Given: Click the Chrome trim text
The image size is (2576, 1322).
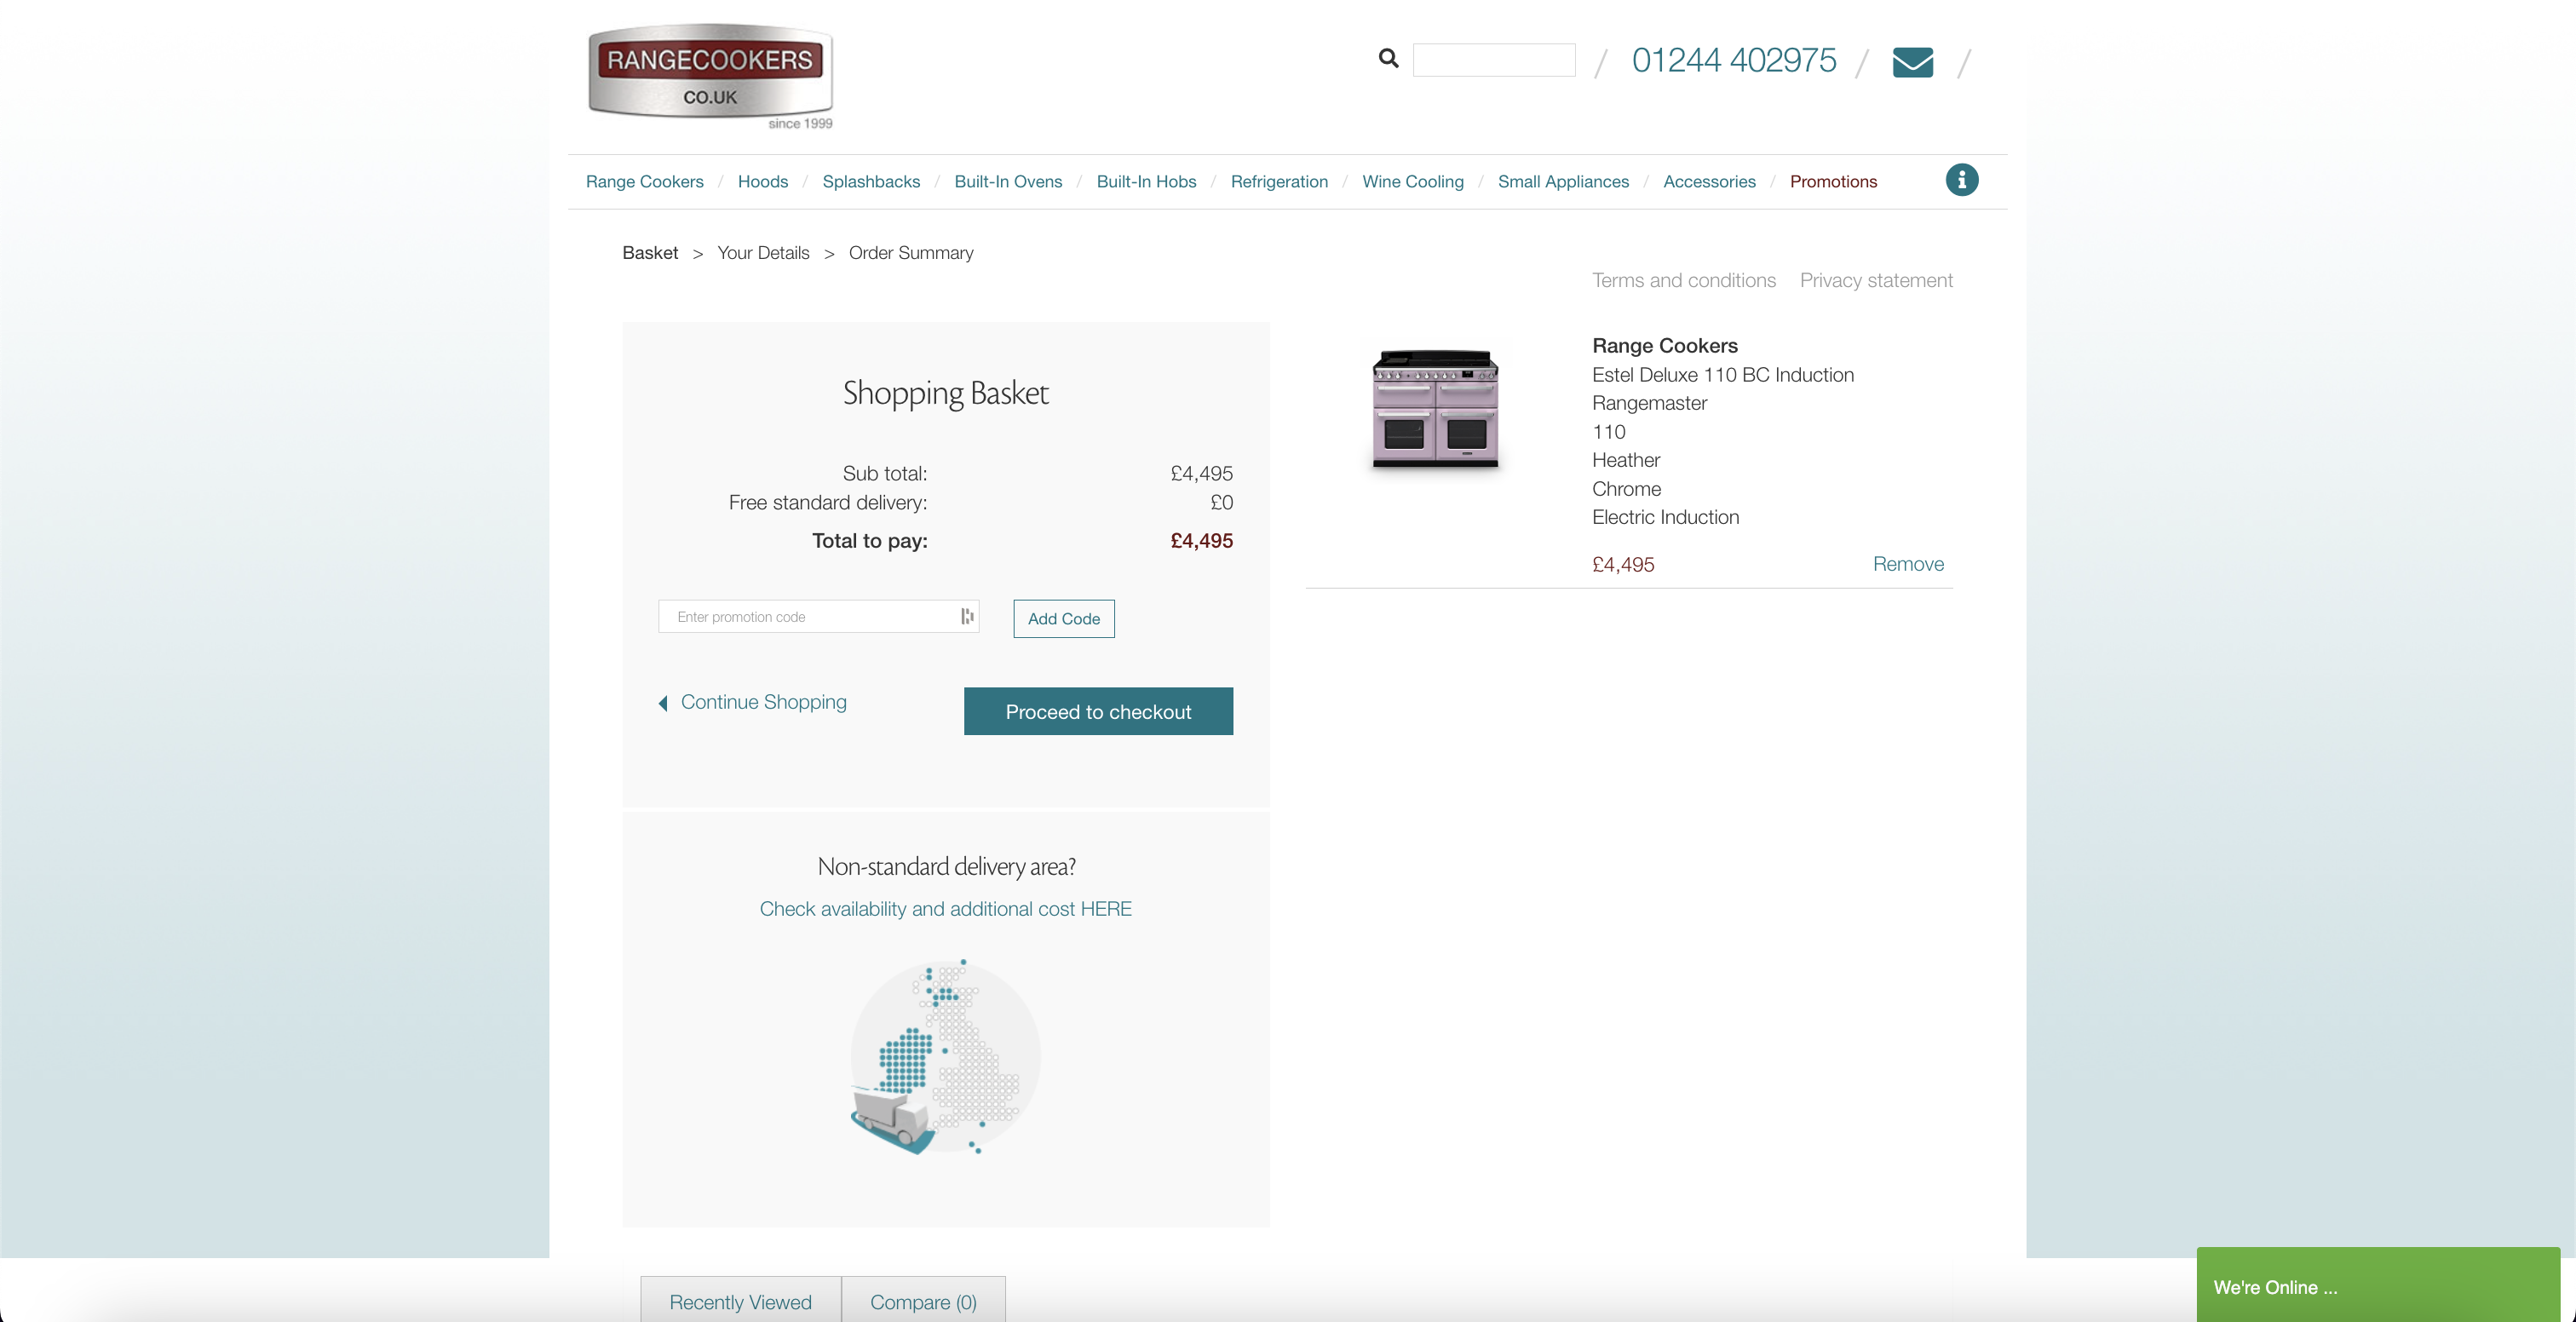Looking at the screenshot, I should click(1625, 489).
